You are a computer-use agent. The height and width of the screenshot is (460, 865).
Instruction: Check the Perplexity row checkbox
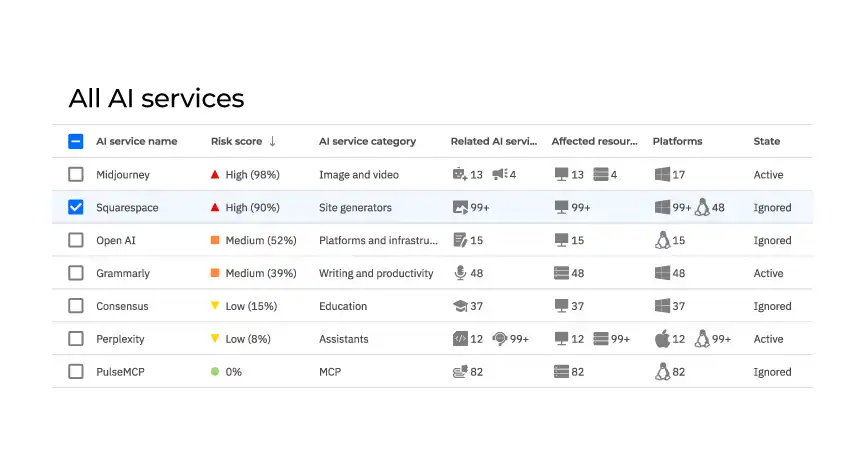76,339
